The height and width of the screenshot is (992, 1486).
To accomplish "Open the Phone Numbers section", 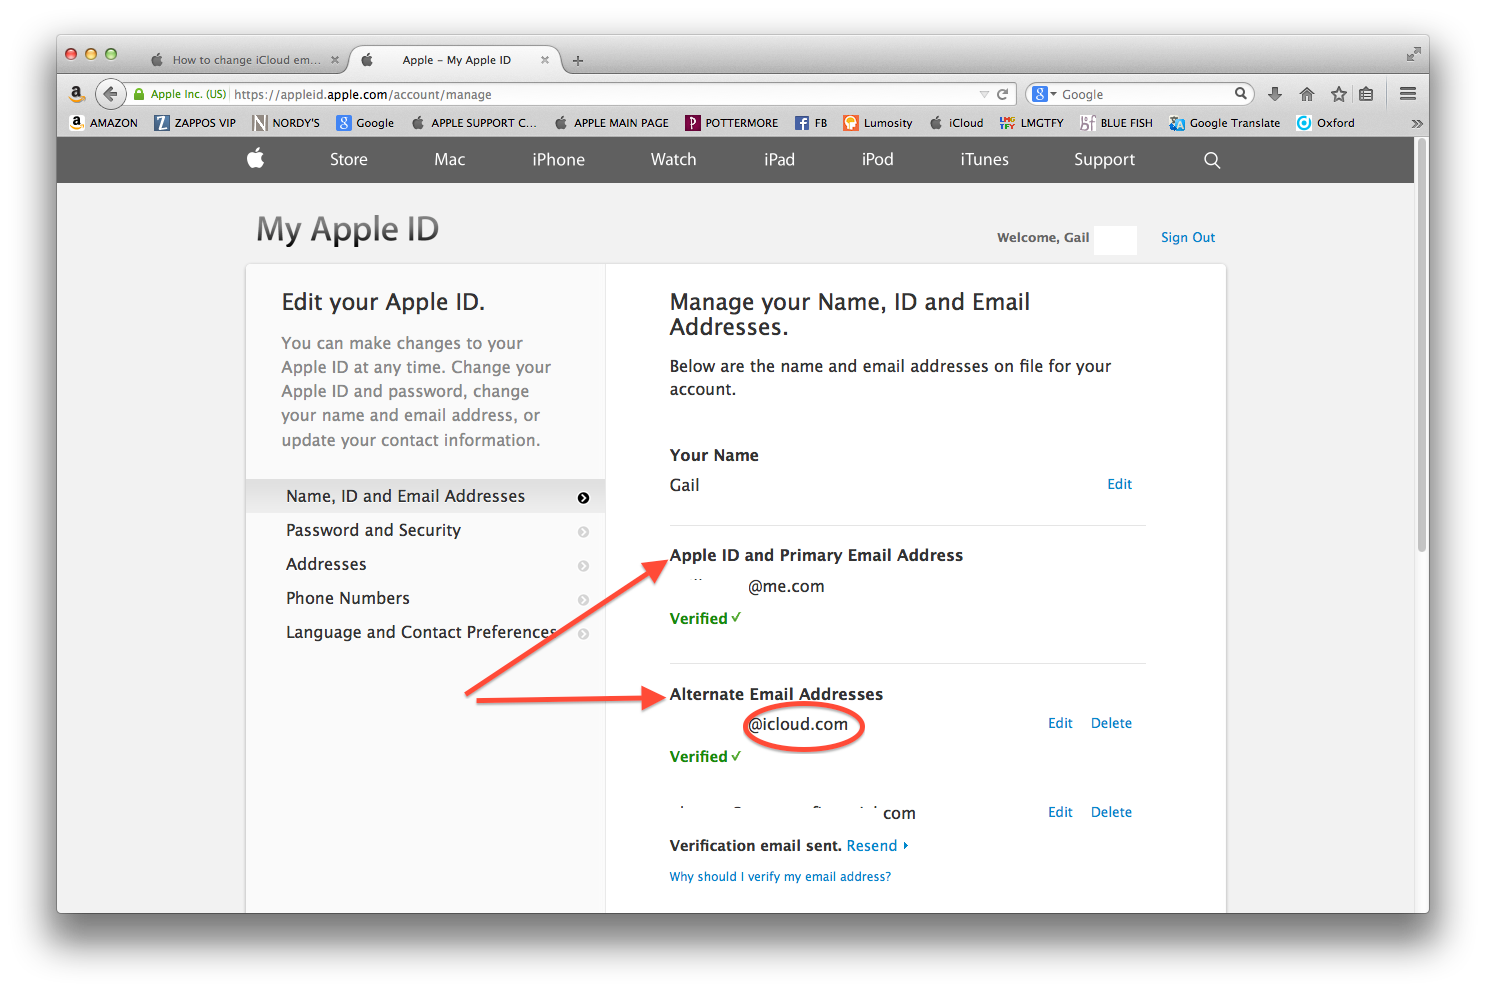I will click(425, 598).
